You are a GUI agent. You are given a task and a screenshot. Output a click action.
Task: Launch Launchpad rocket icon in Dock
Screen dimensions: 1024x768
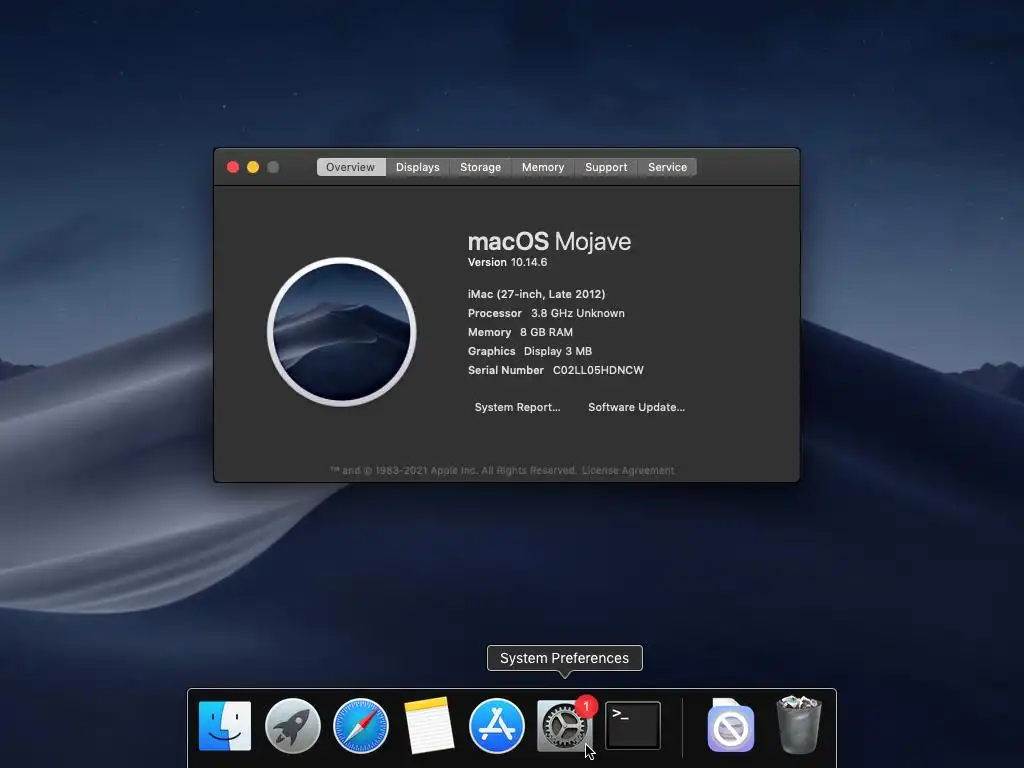click(x=293, y=726)
